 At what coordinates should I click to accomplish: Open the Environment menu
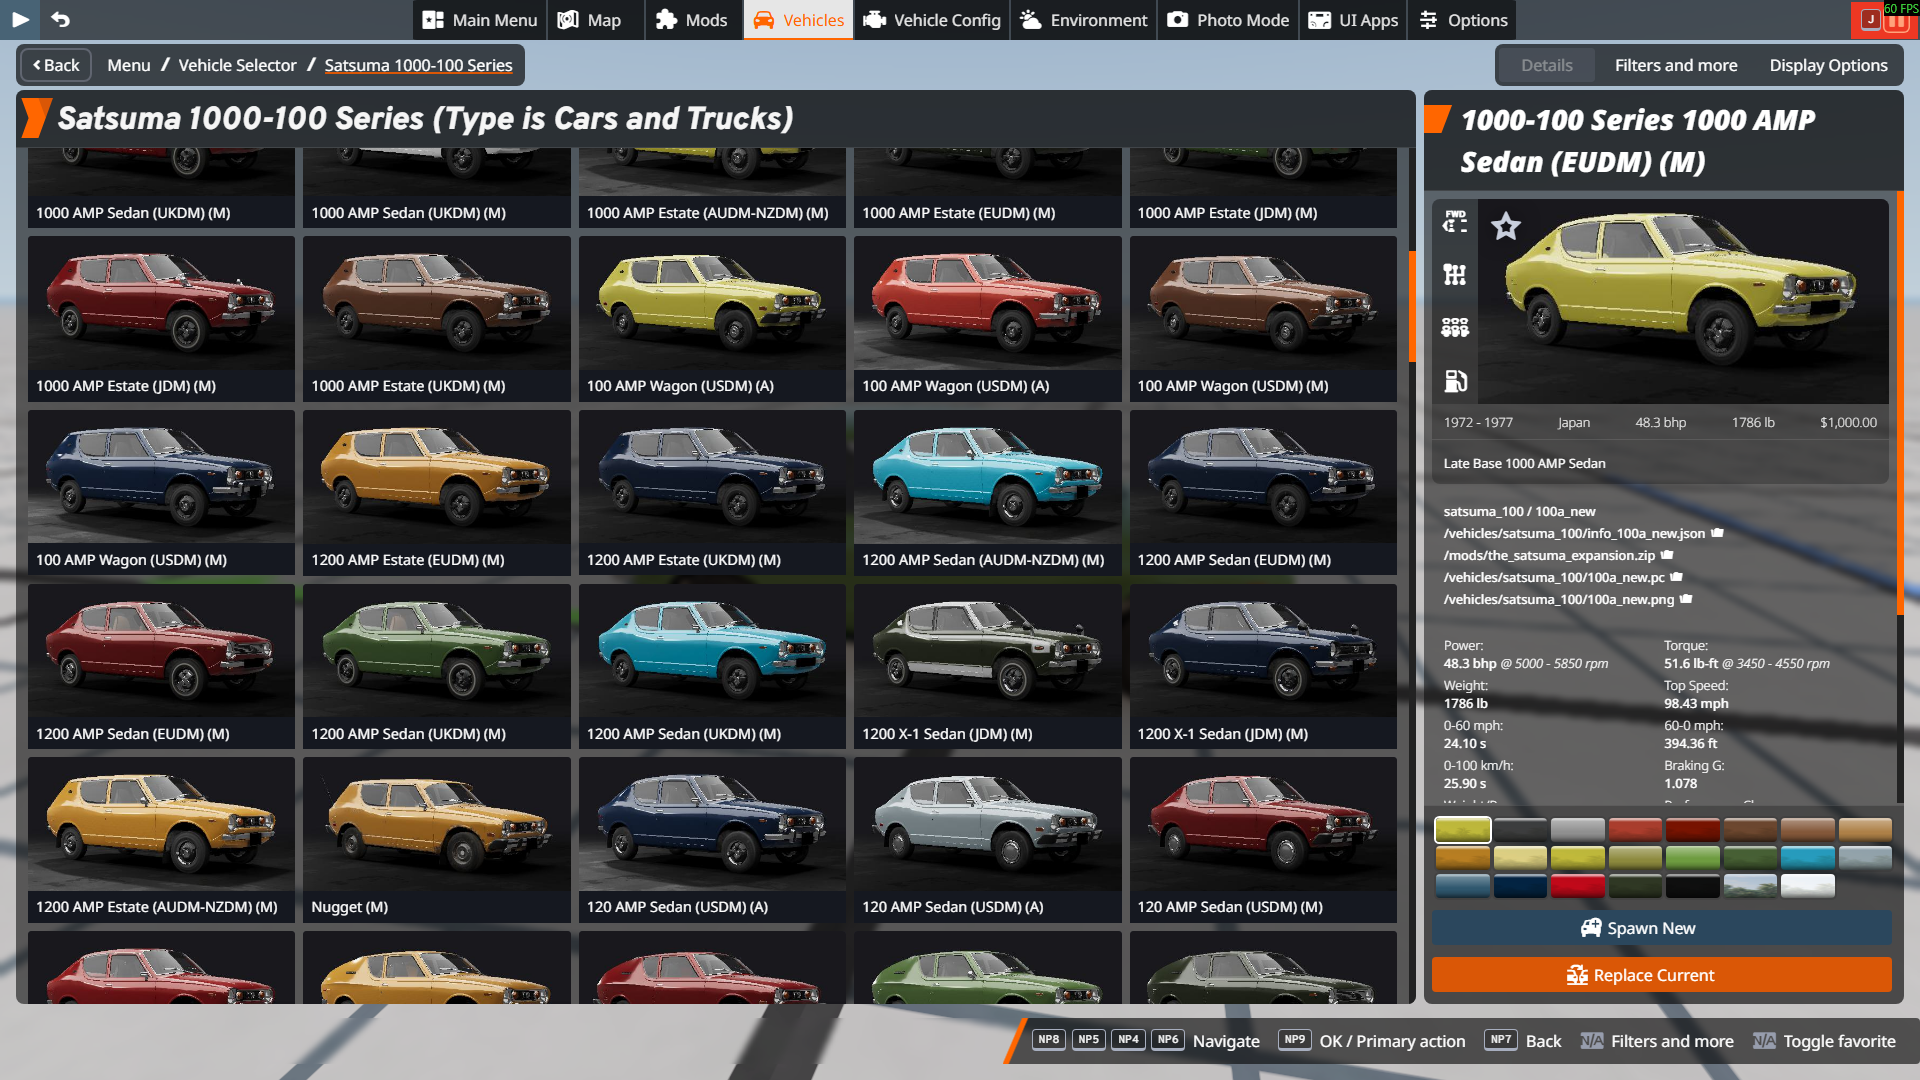(x=1083, y=20)
